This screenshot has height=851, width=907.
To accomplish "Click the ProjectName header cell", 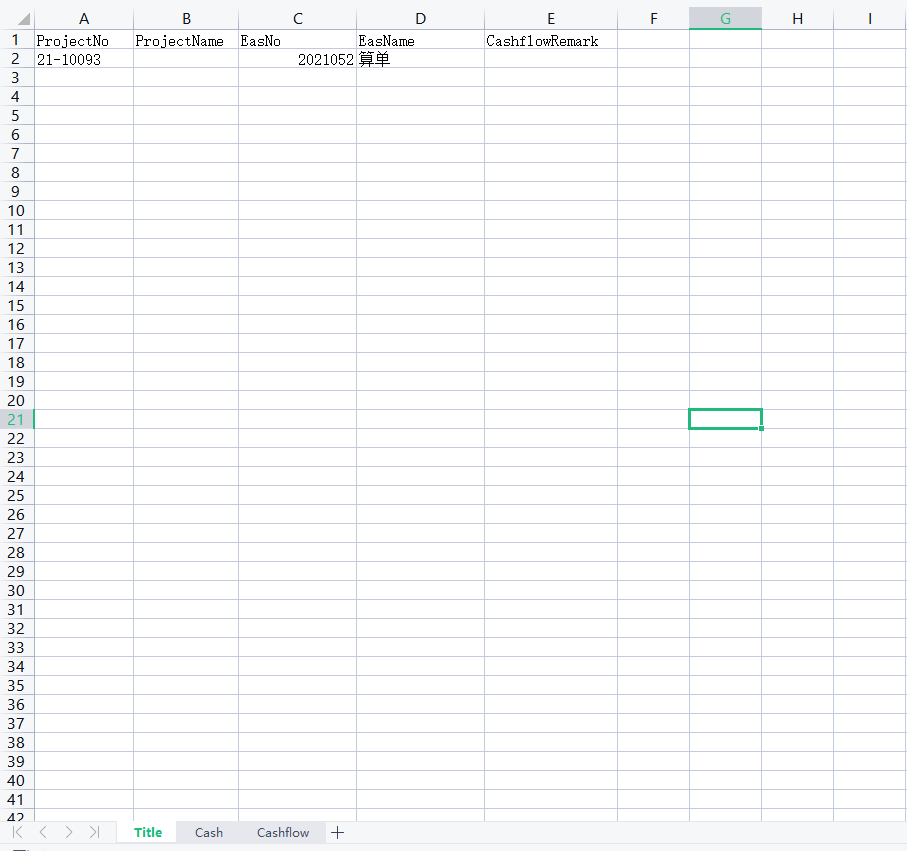I will coord(186,41).
